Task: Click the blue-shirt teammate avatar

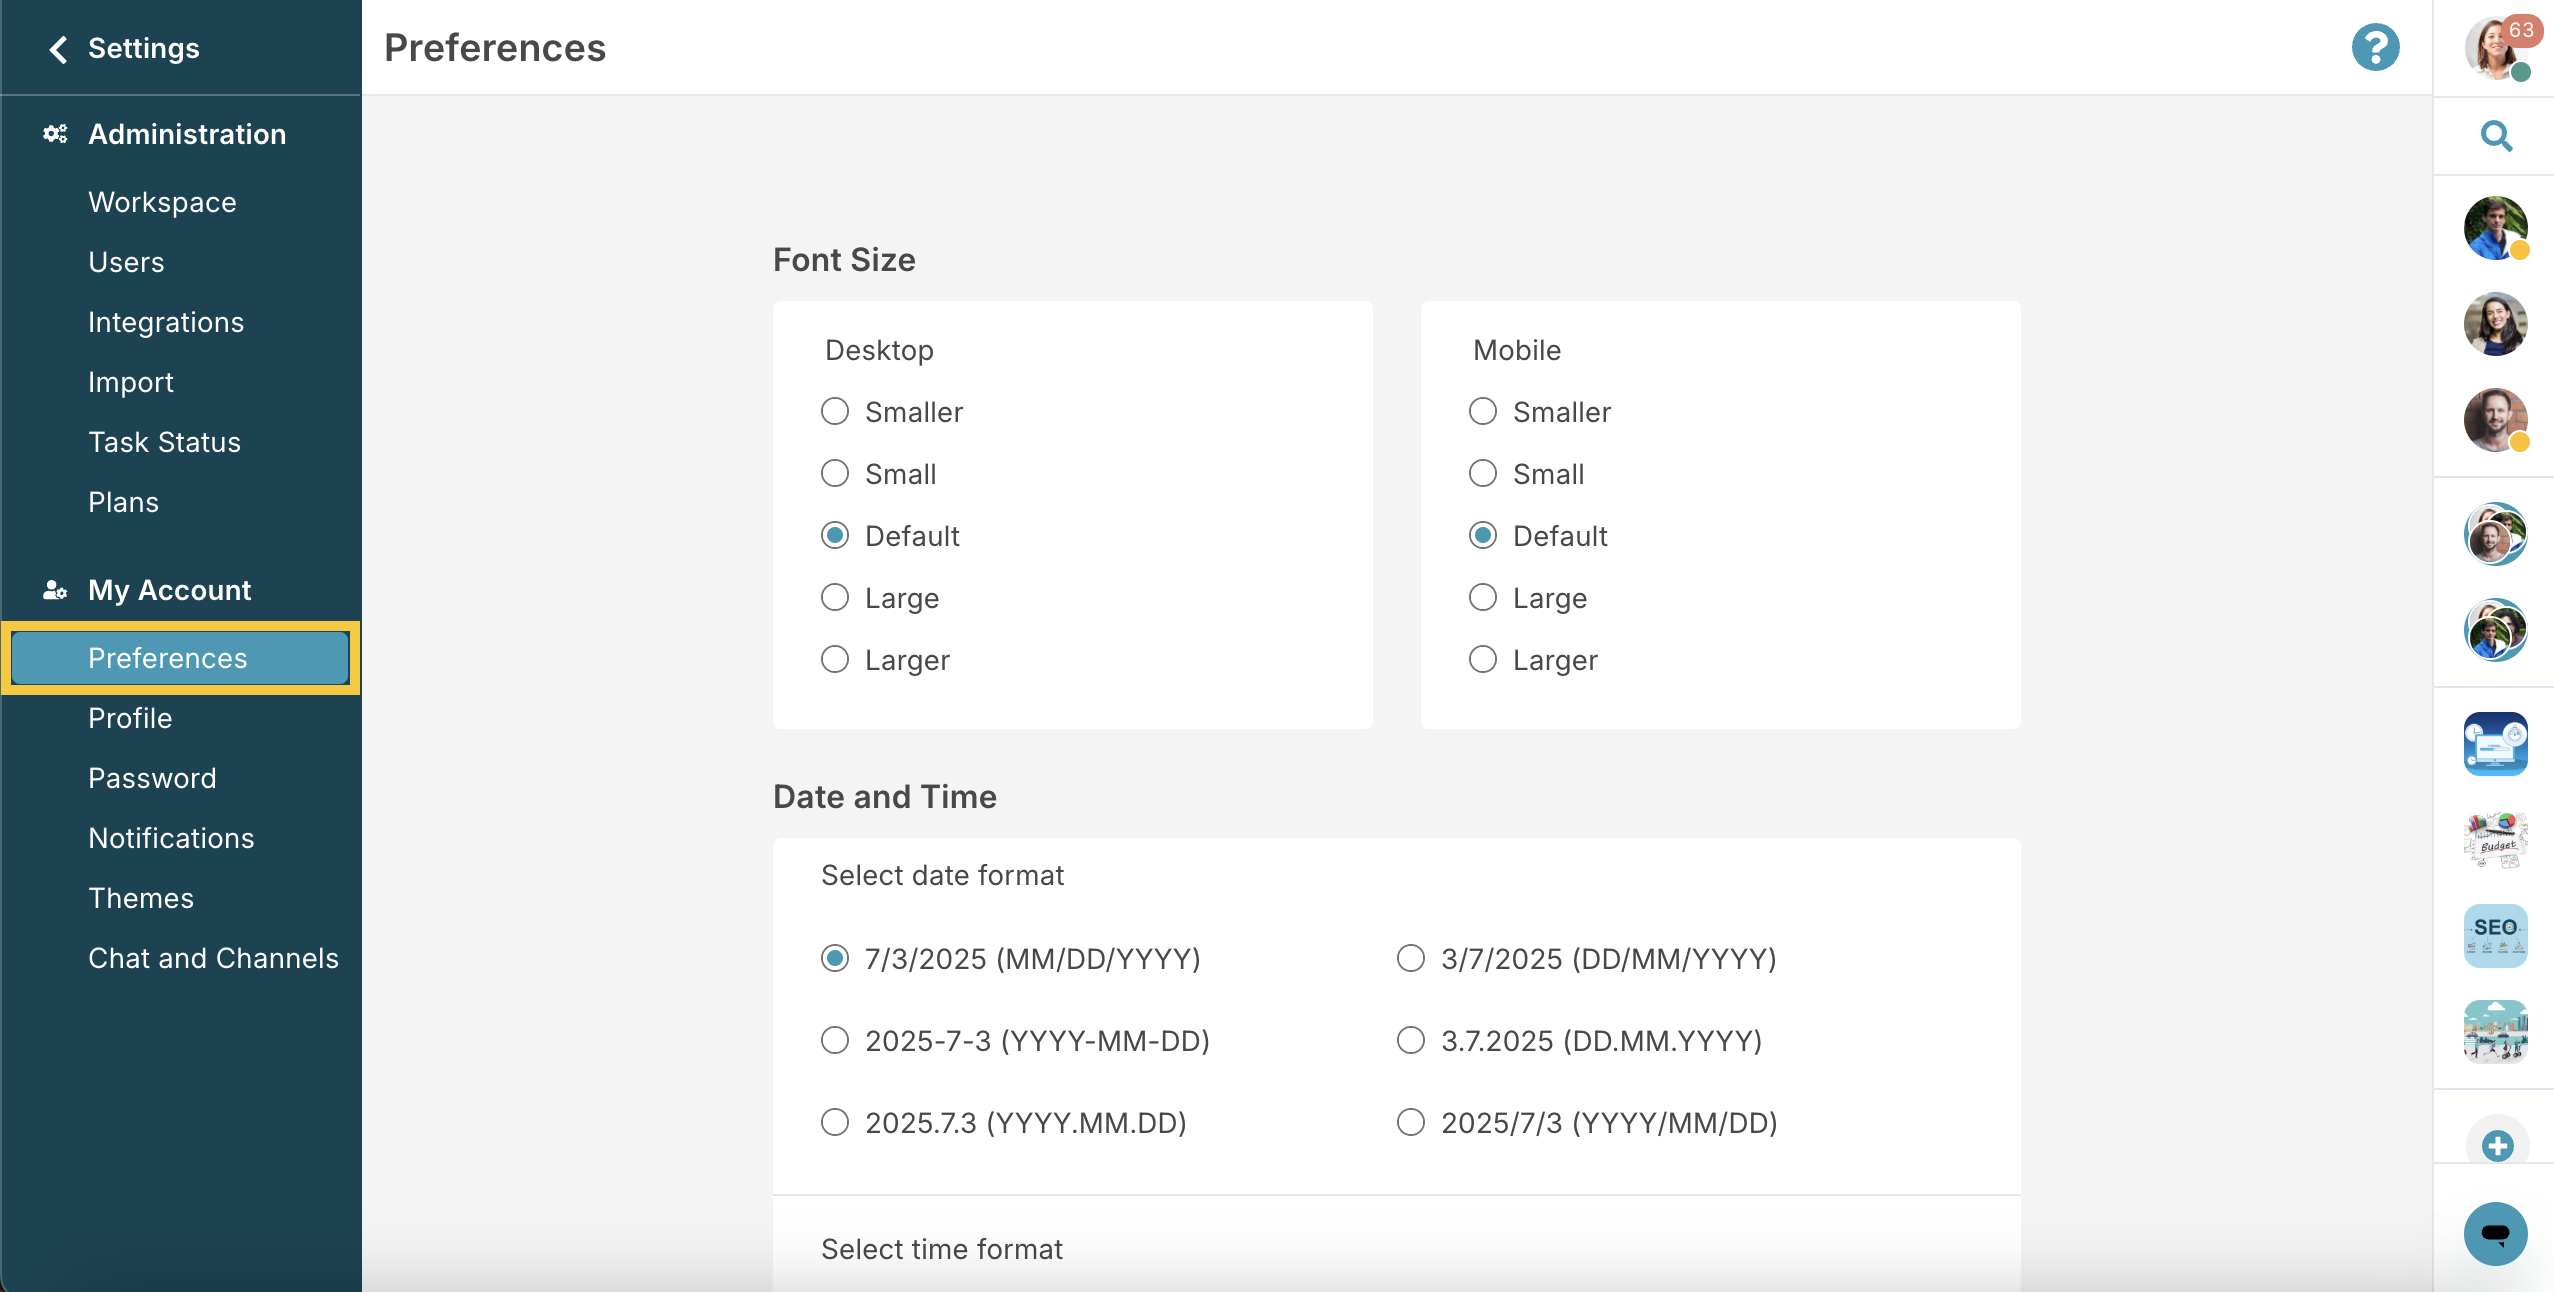Action: [2495, 228]
